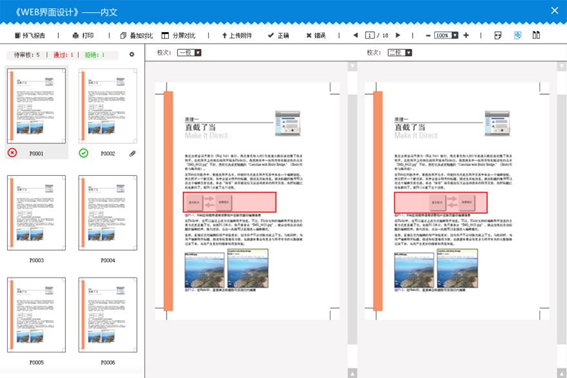Screen dimensions: 567x378
Task: Zoom out with the minus button
Action: (x=428, y=35)
